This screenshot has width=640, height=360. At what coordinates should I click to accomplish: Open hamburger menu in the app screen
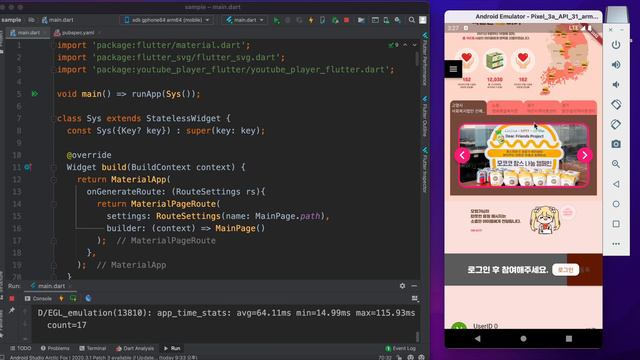tap(453, 69)
